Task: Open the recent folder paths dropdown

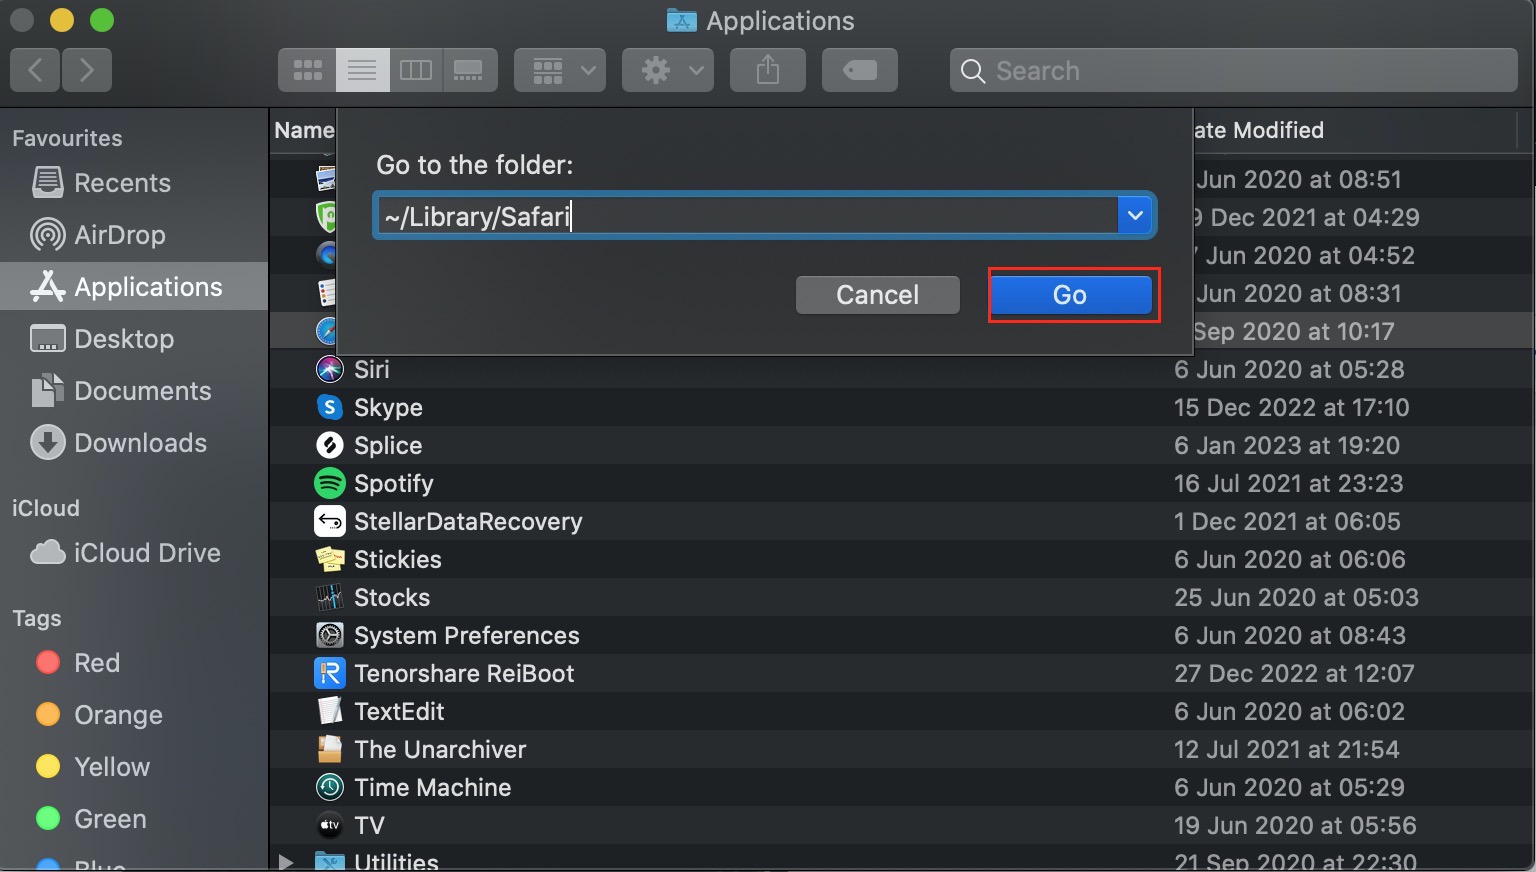Action: 1135,216
